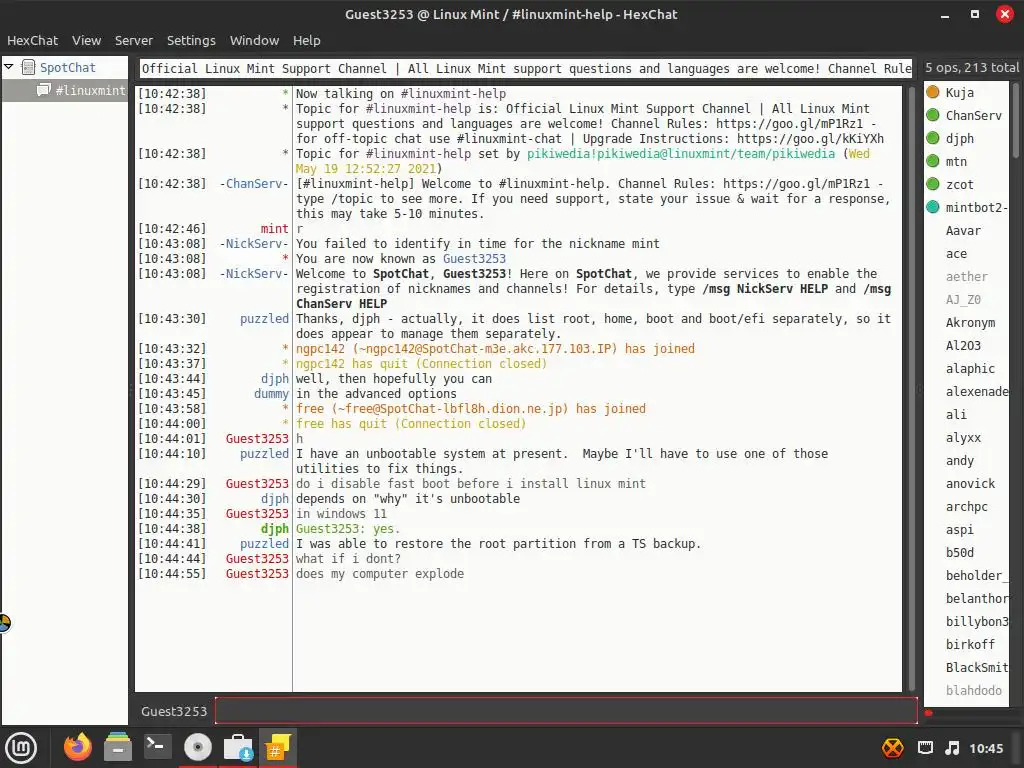Select birkoff in the user list

tap(970, 645)
